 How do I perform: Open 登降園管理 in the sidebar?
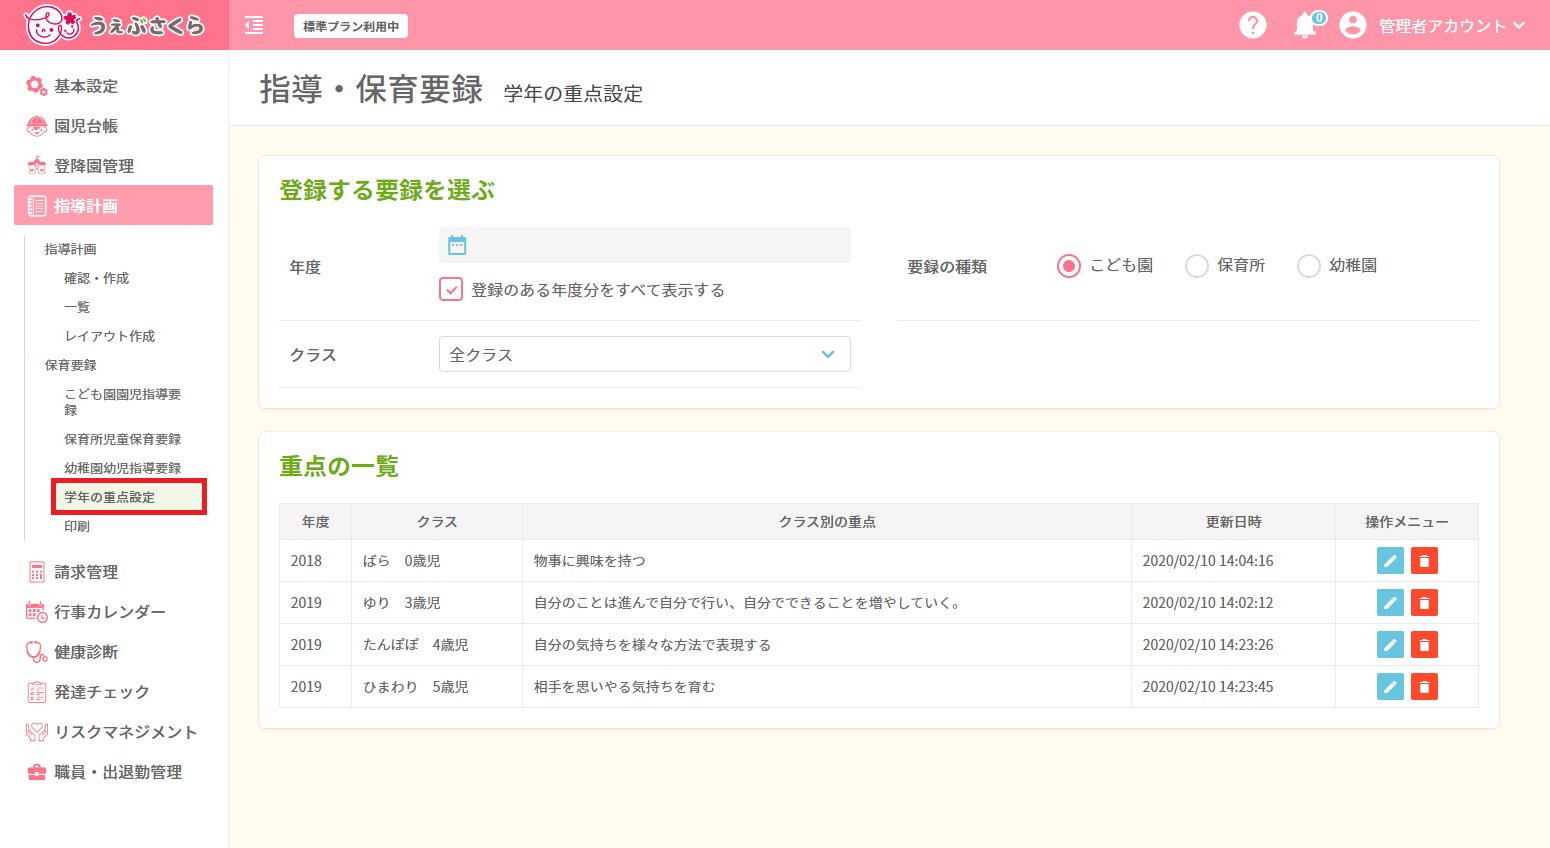click(x=94, y=166)
